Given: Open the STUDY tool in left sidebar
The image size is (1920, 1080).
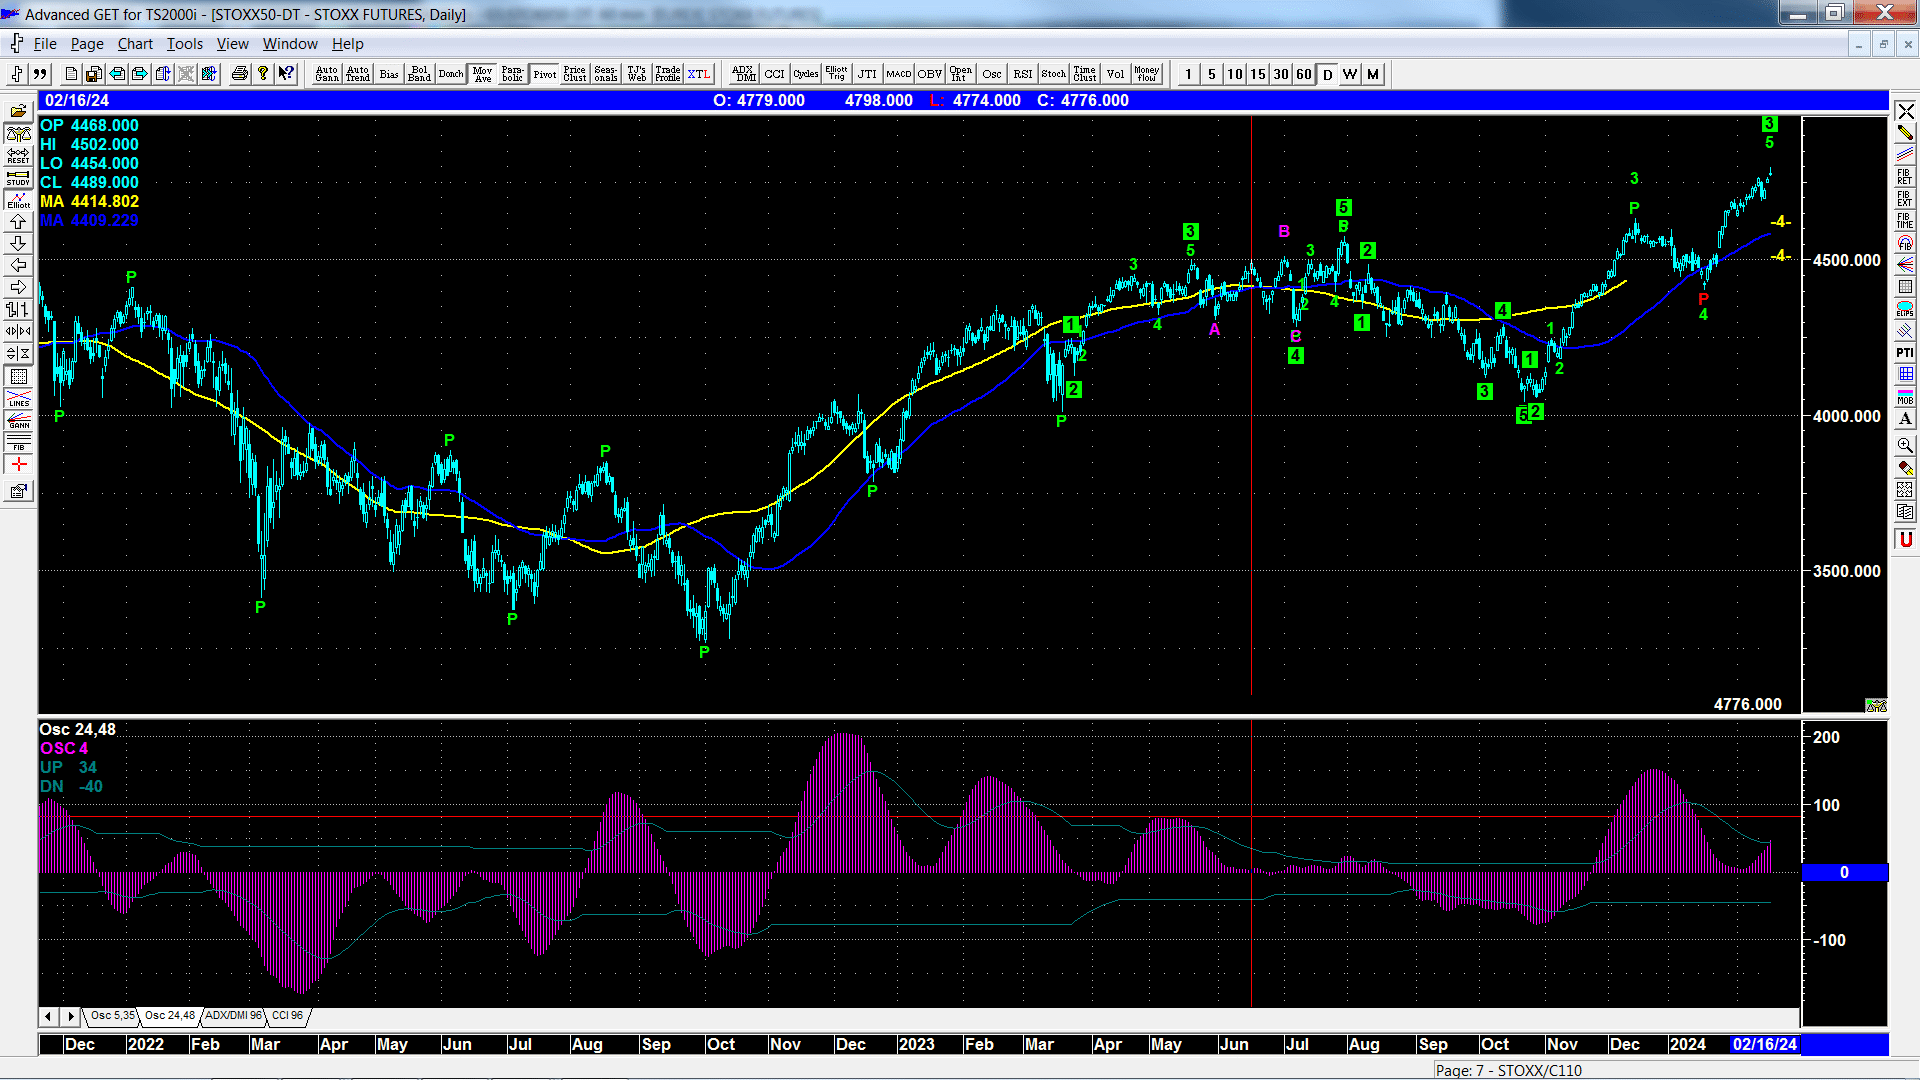Looking at the screenshot, I should point(18,178).
